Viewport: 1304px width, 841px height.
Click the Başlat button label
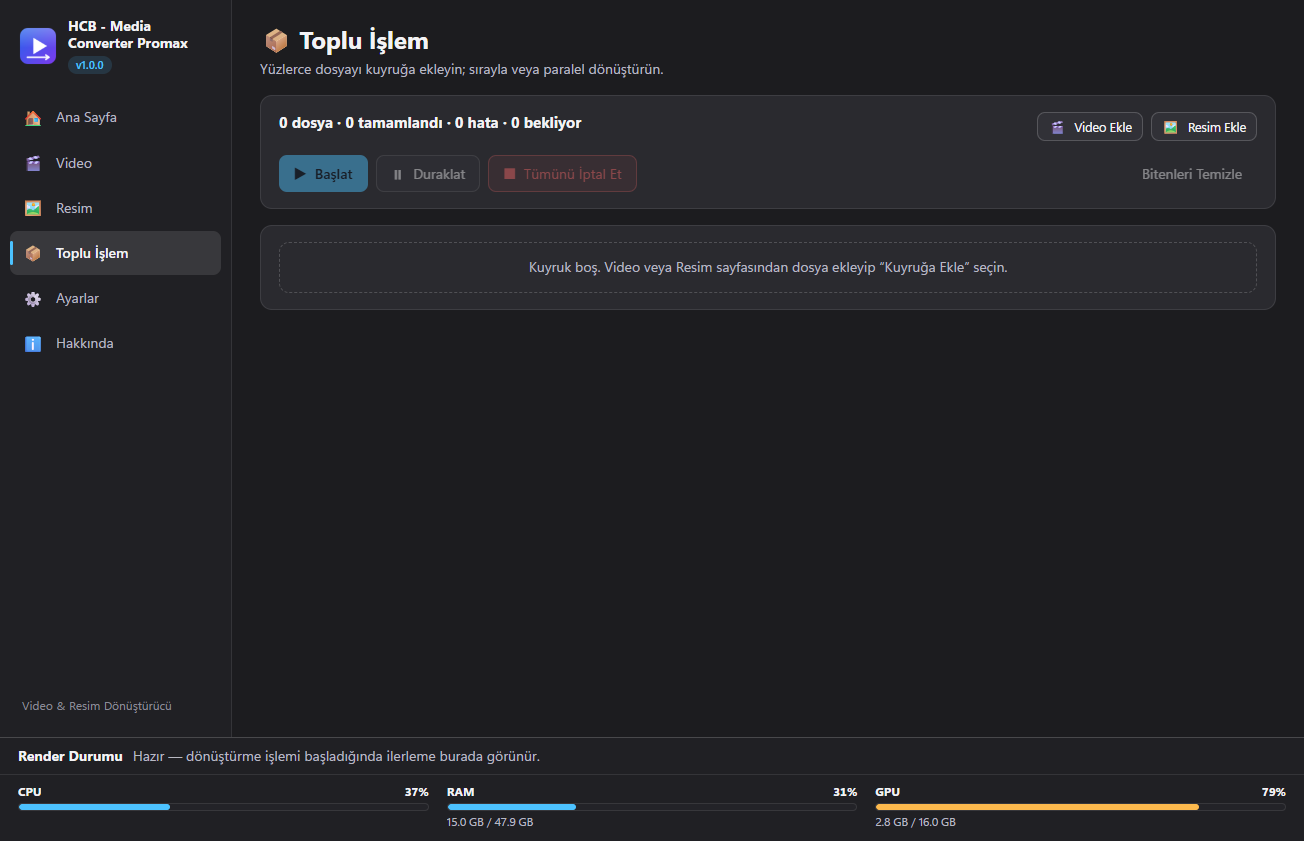334,174
